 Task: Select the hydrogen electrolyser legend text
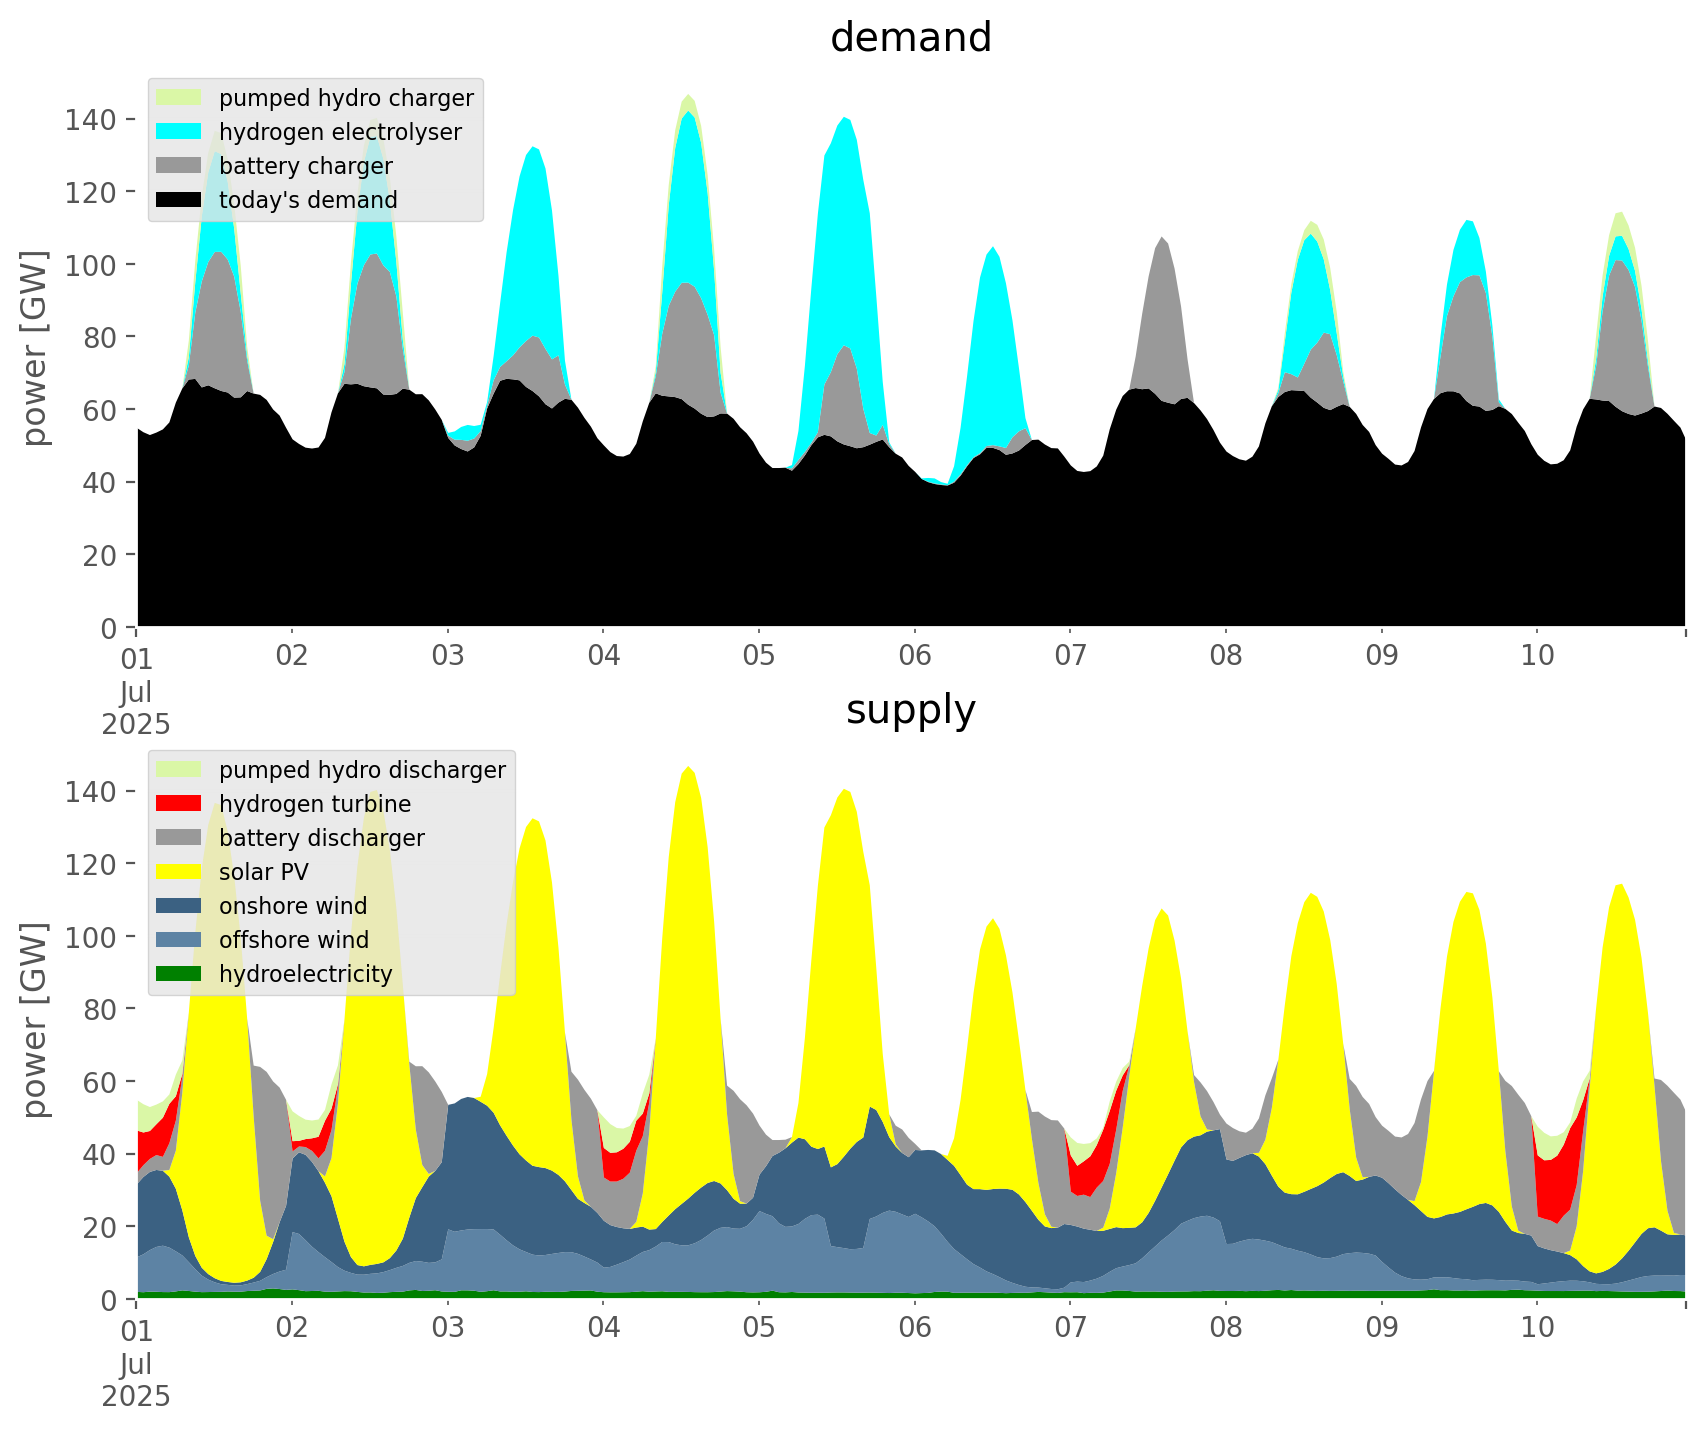click(x=340, y=132)
